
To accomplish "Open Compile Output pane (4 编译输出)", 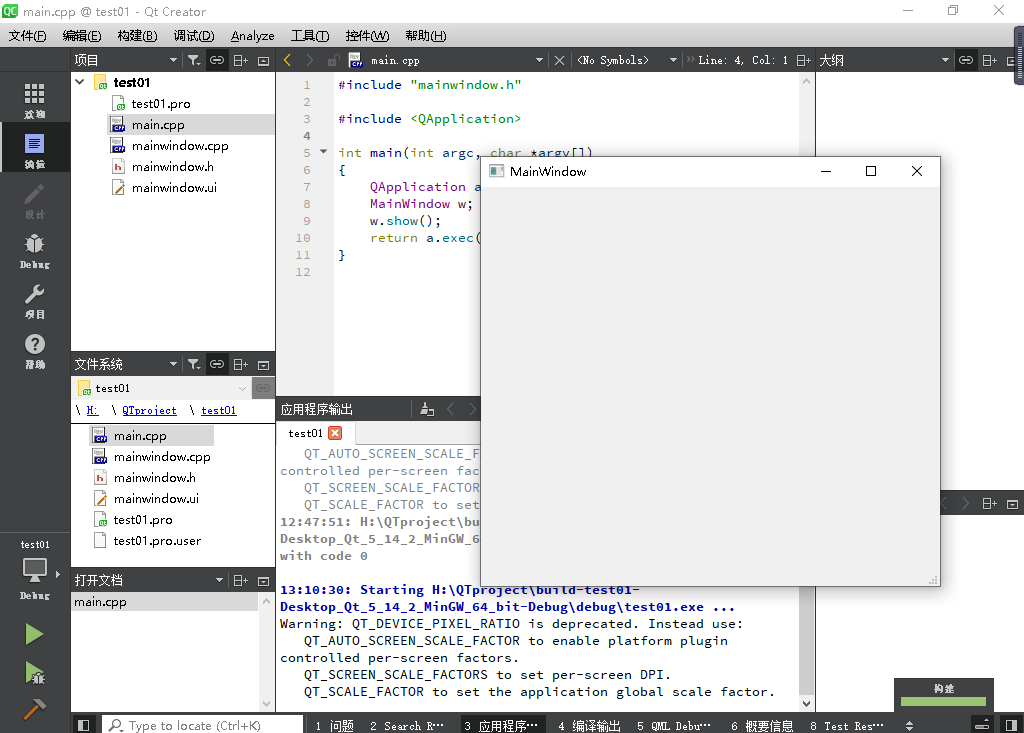I will (589, 726).
